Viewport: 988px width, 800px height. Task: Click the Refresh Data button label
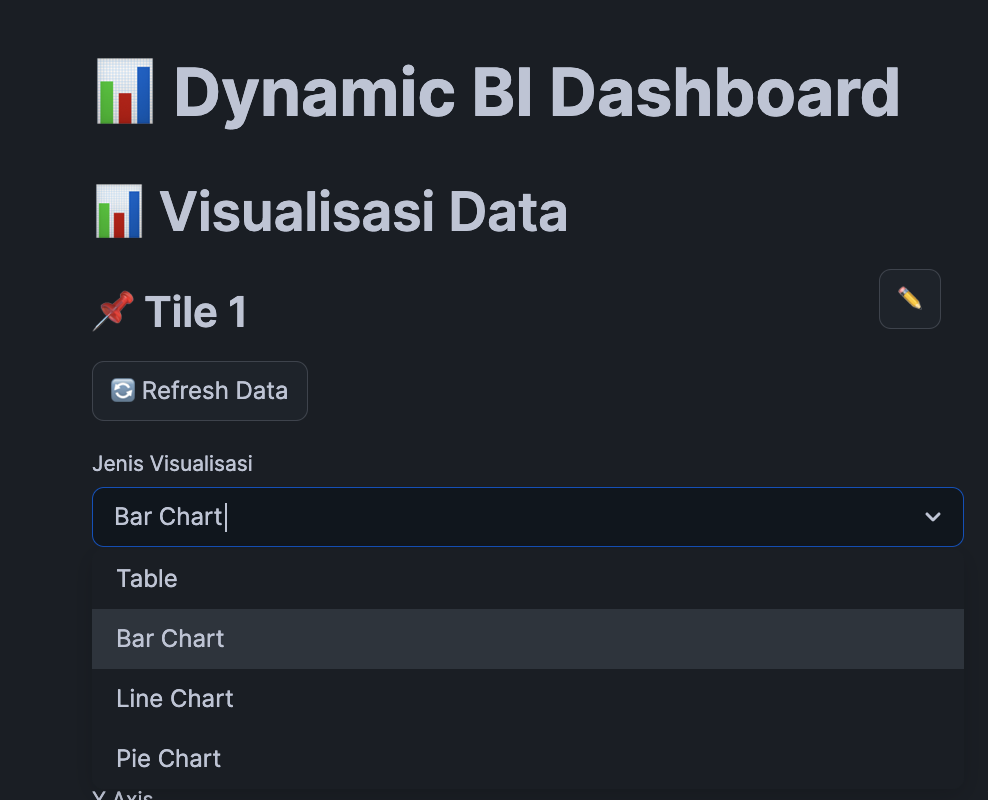215,391
